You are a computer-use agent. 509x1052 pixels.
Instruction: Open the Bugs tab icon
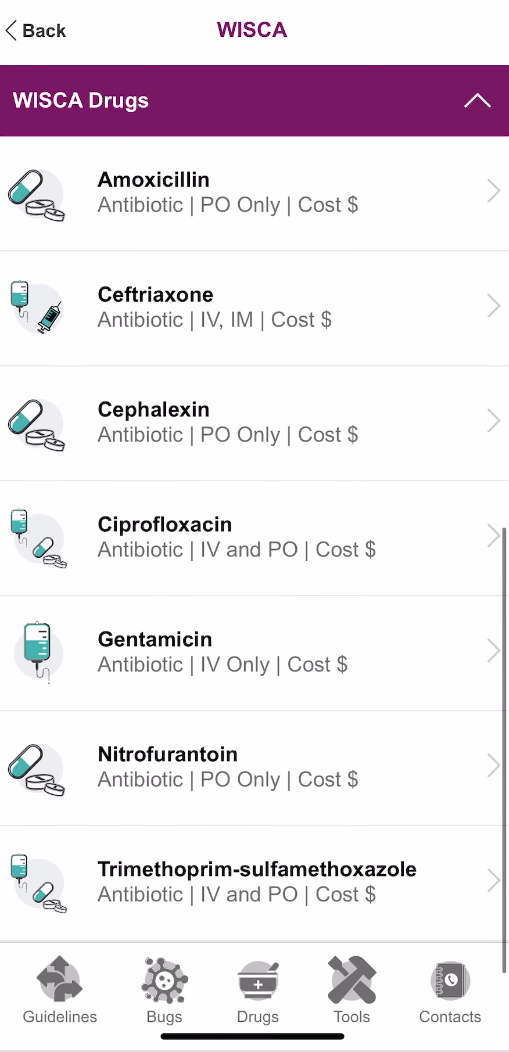pyautogui.click(x=164, y=980)
